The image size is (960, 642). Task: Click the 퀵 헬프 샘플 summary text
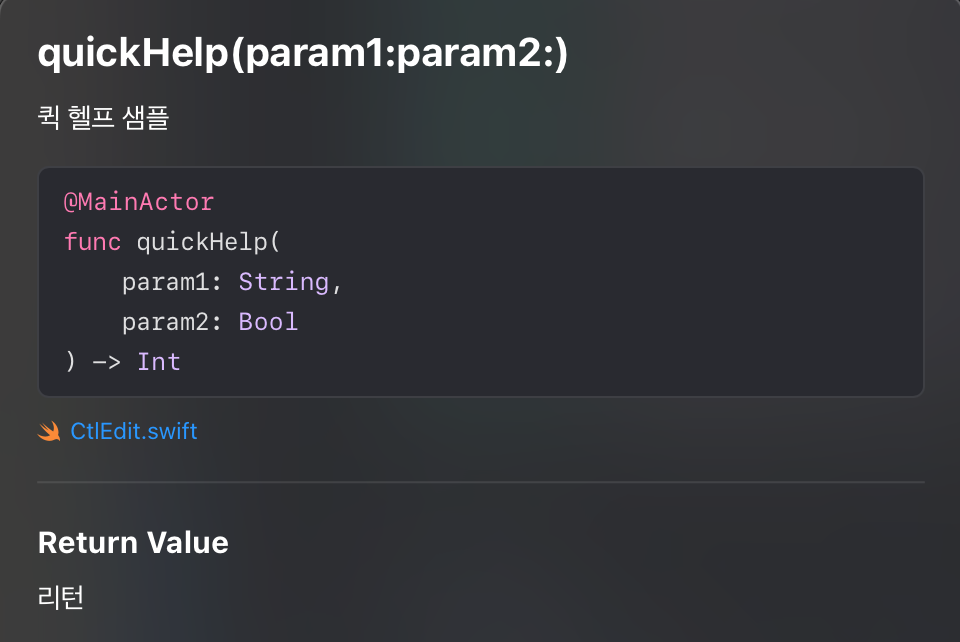pos(103,118)
